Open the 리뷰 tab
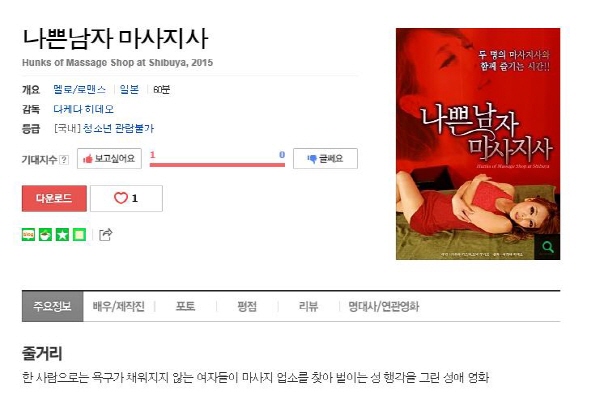The width and height of the screenshot is (600, 401). (308, 306)
